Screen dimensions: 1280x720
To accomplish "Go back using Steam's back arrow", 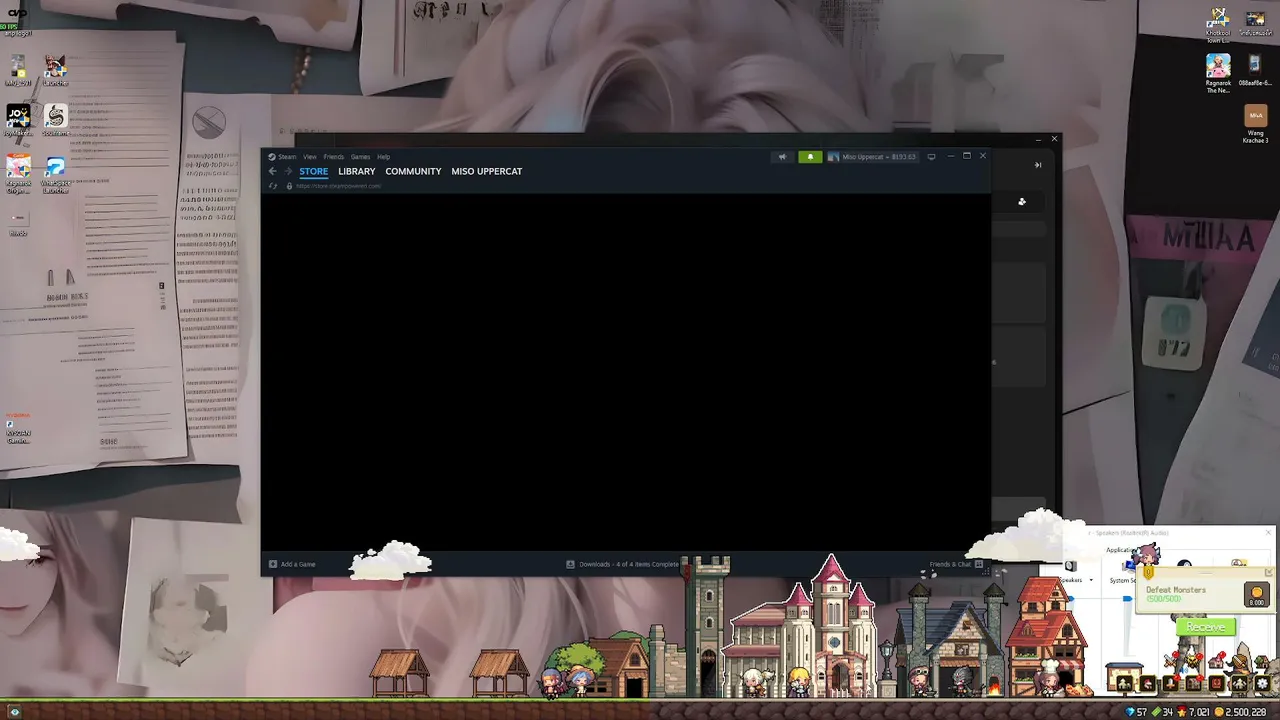I will tap(272, 171).
